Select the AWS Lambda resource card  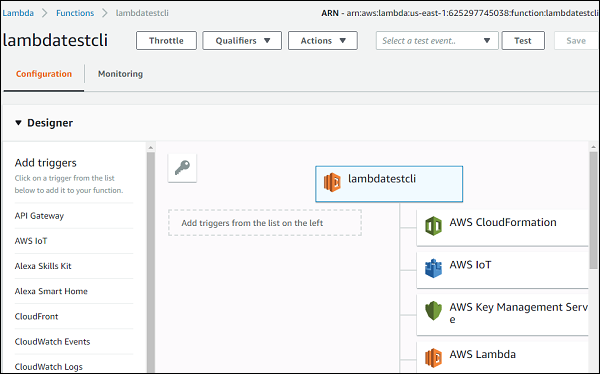(502, 357)
